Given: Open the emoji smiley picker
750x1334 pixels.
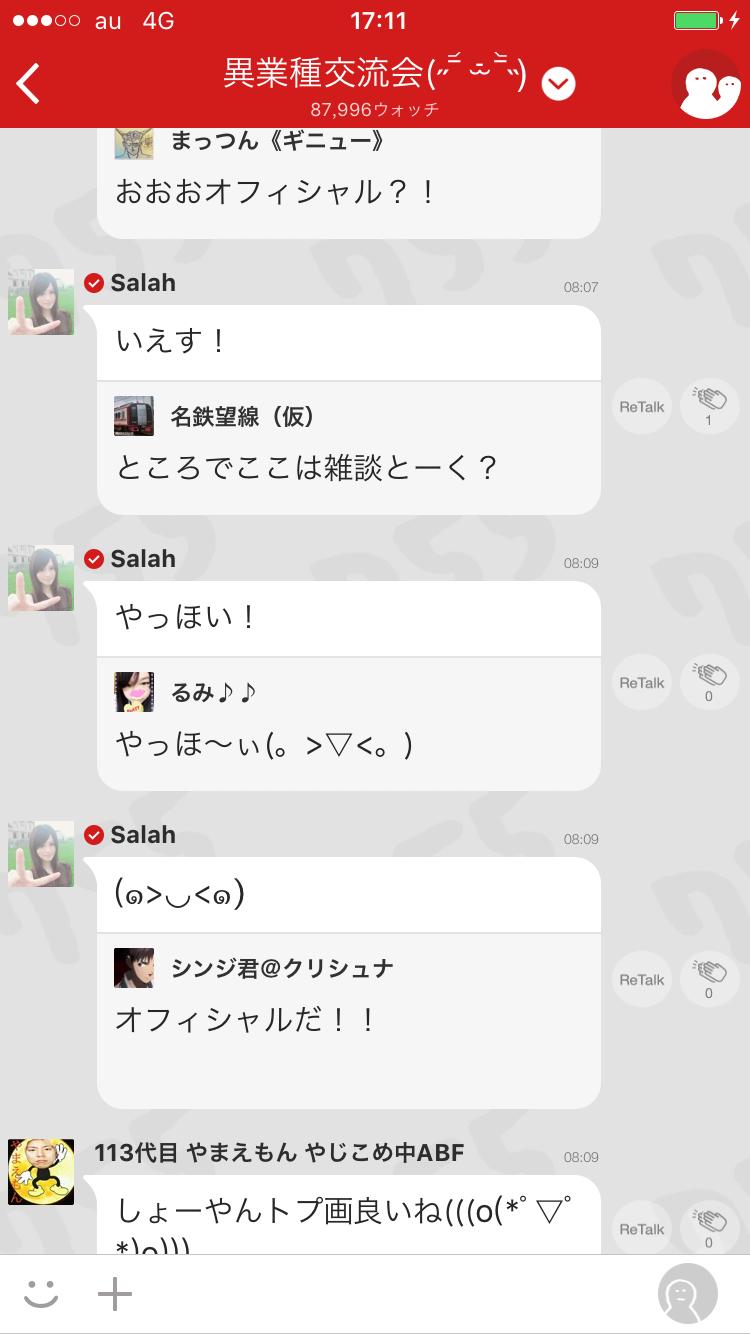Looking at the screenshot, I should click(41, 1294).
